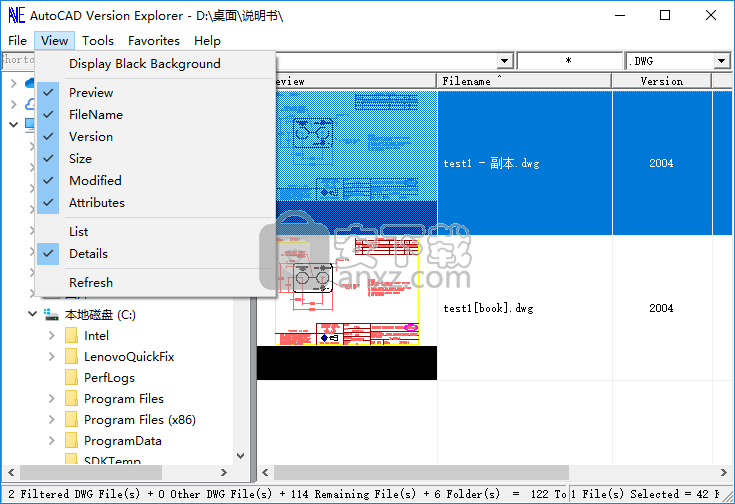Viewport: 735px width, 504px height.
Task: Click folder tree horizontal scroll left arrow
Action: coord(11,472)
